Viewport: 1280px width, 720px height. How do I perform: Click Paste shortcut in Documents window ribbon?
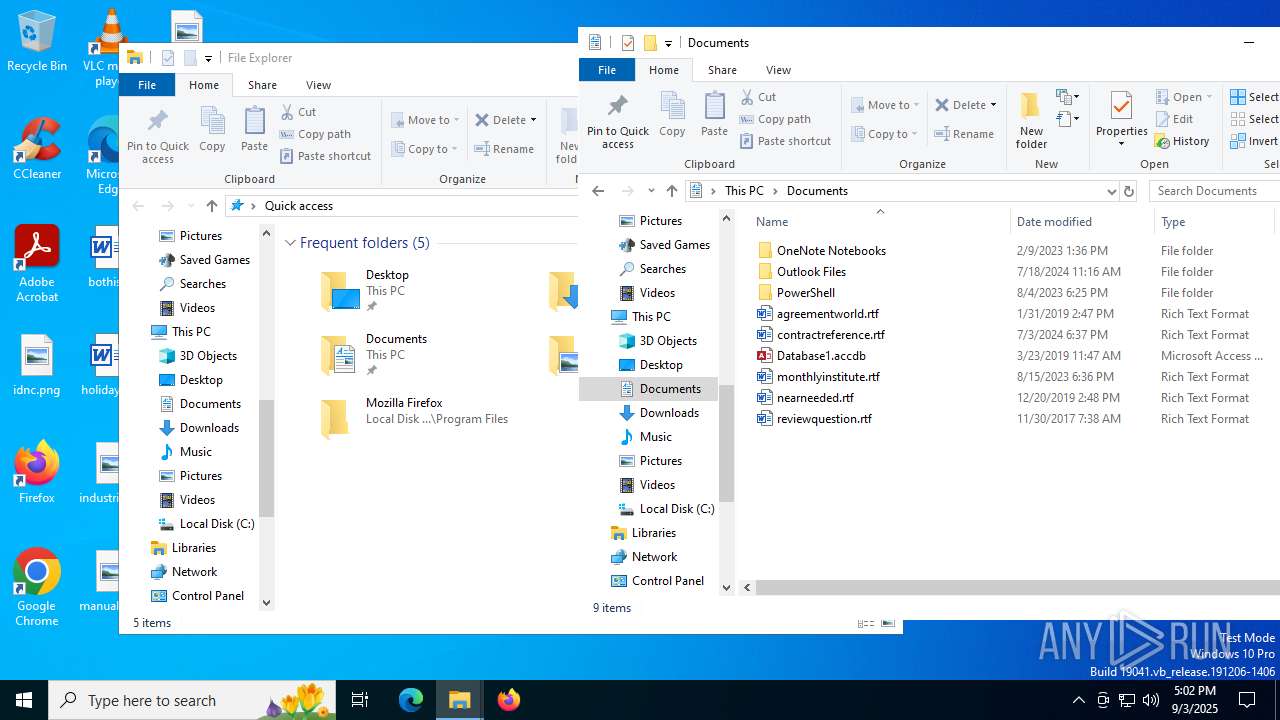pyautogui.click(x=785, y=141)
